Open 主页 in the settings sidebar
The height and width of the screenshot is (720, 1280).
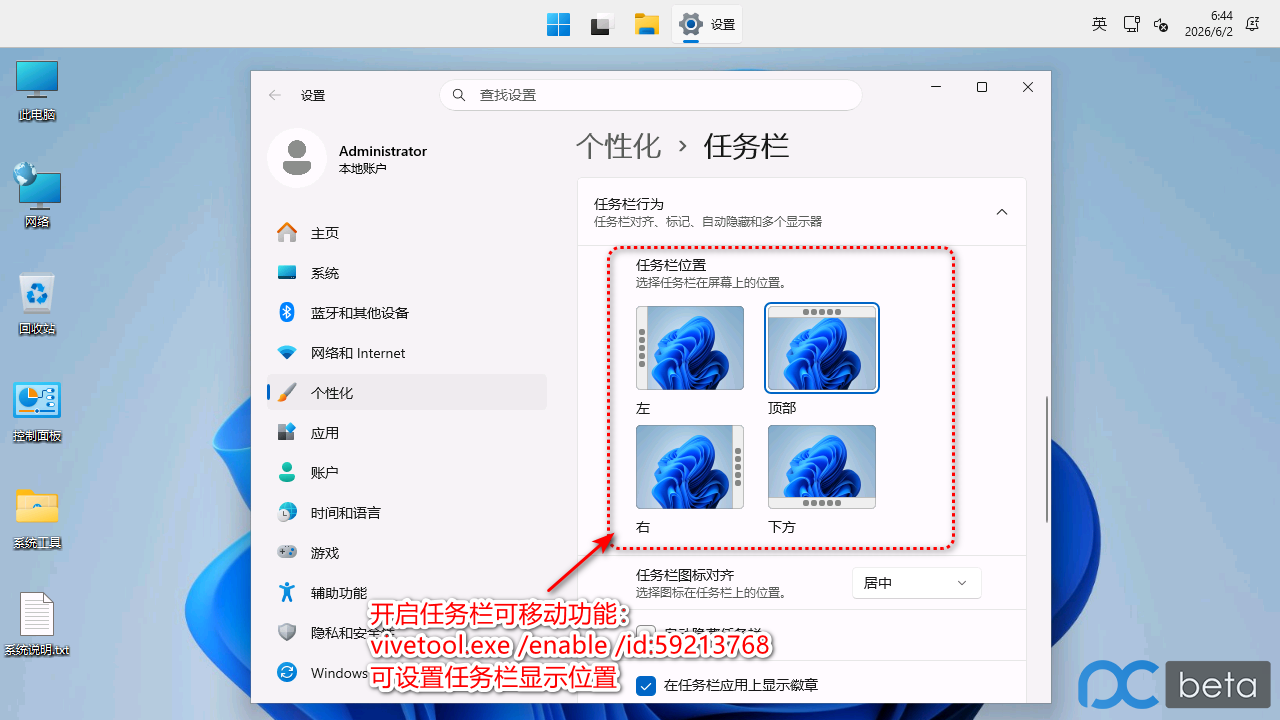point(407,233)
